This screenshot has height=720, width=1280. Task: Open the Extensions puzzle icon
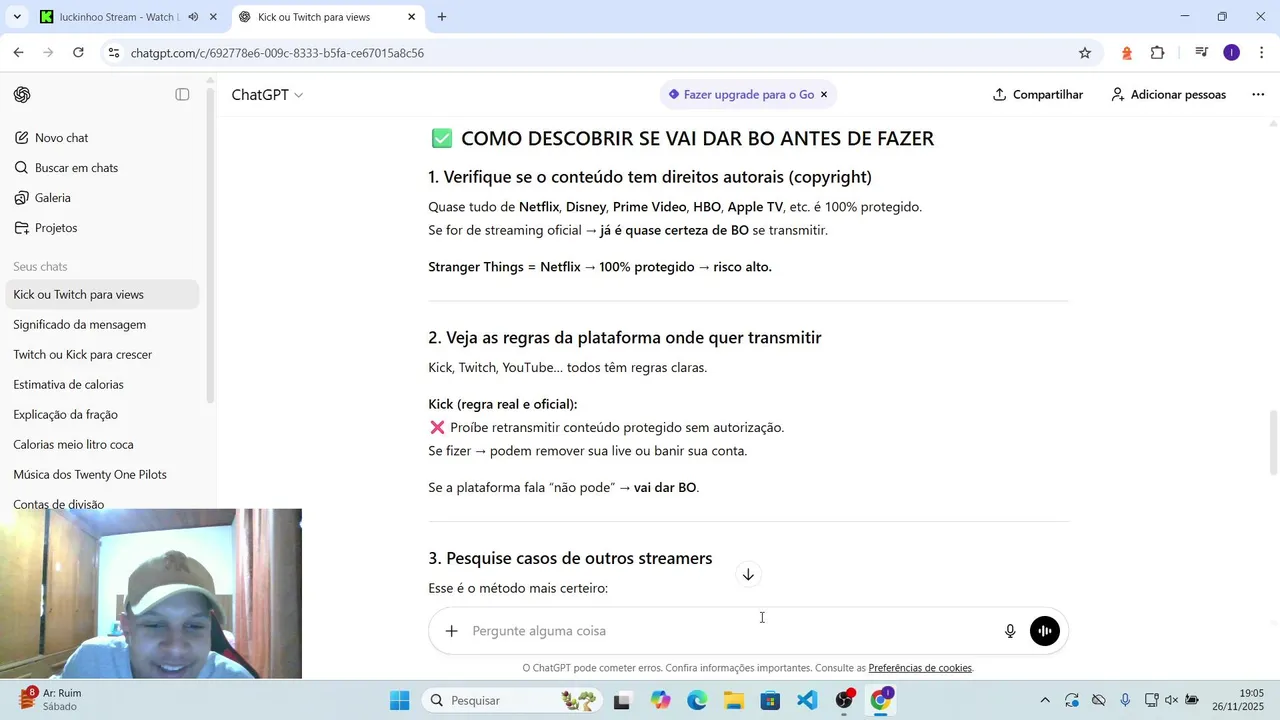click(x=1158, y=53)
